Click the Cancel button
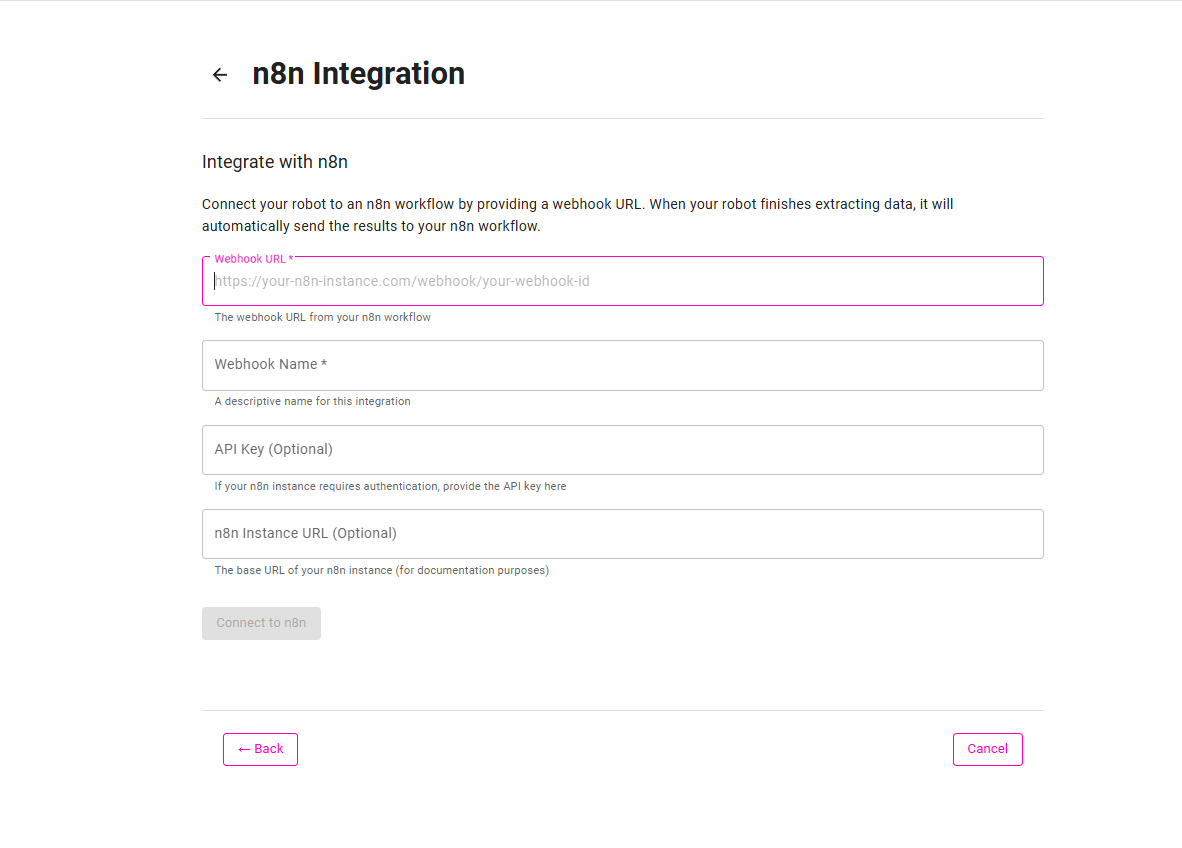The width and height of the screenshot is (1182, 848). [988, 749]
